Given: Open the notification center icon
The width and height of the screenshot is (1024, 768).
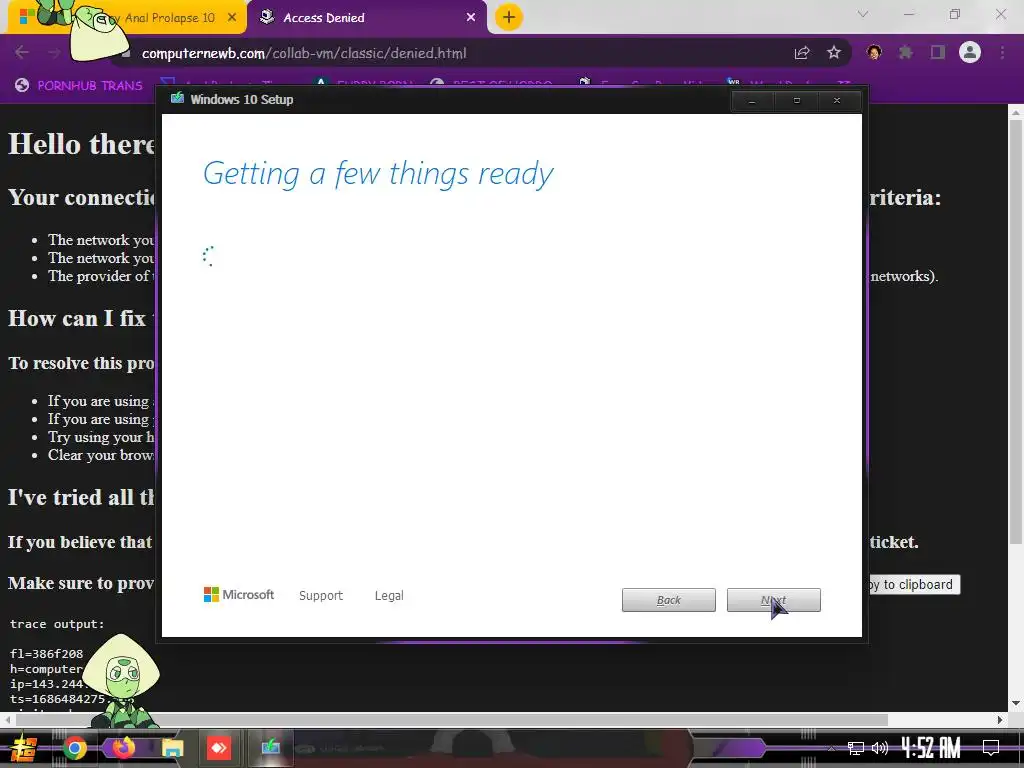Looking at the screenshot, I should [991, 748].
